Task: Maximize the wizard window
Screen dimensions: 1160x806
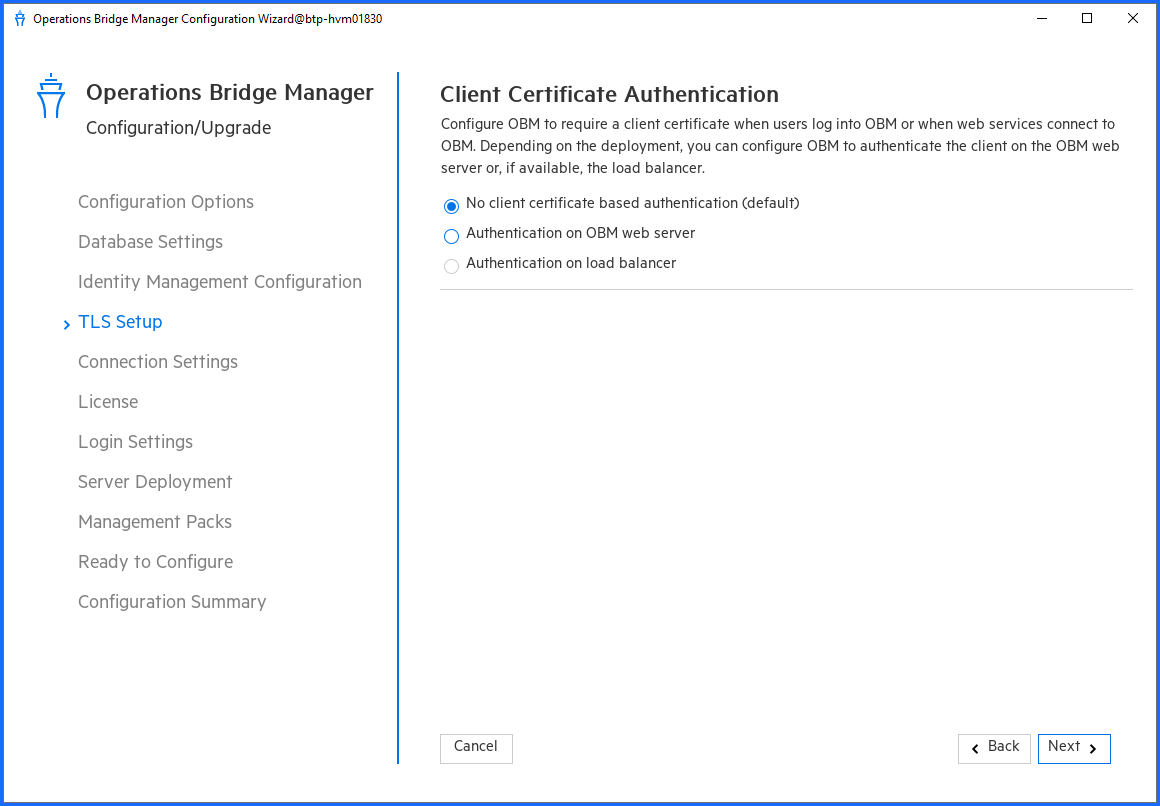Action: (x=1087, y=18)
